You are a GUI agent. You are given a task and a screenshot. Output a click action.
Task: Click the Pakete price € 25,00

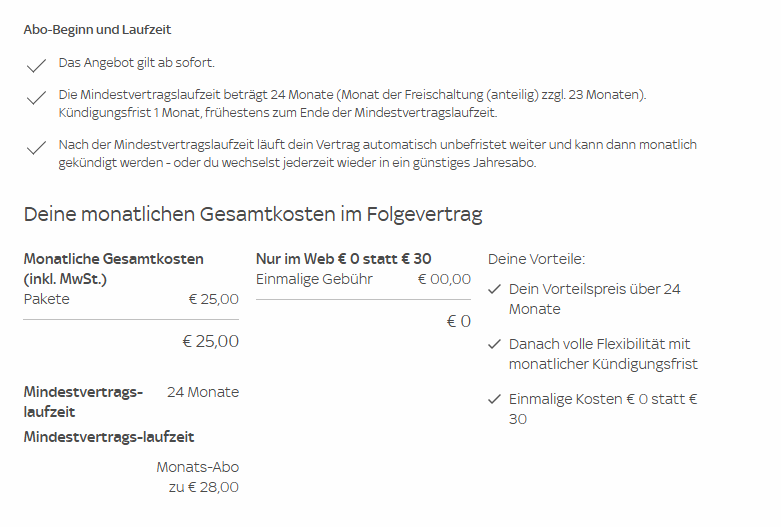tap(214, 299)
